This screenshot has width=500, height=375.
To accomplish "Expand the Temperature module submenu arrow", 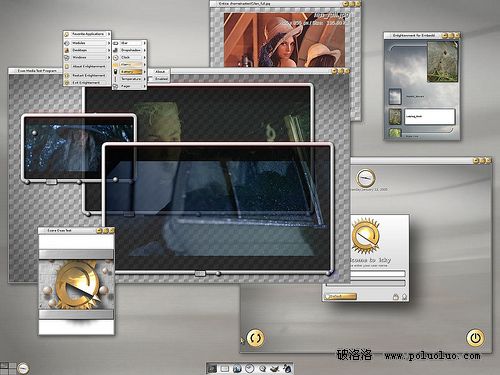I will 144,79.
